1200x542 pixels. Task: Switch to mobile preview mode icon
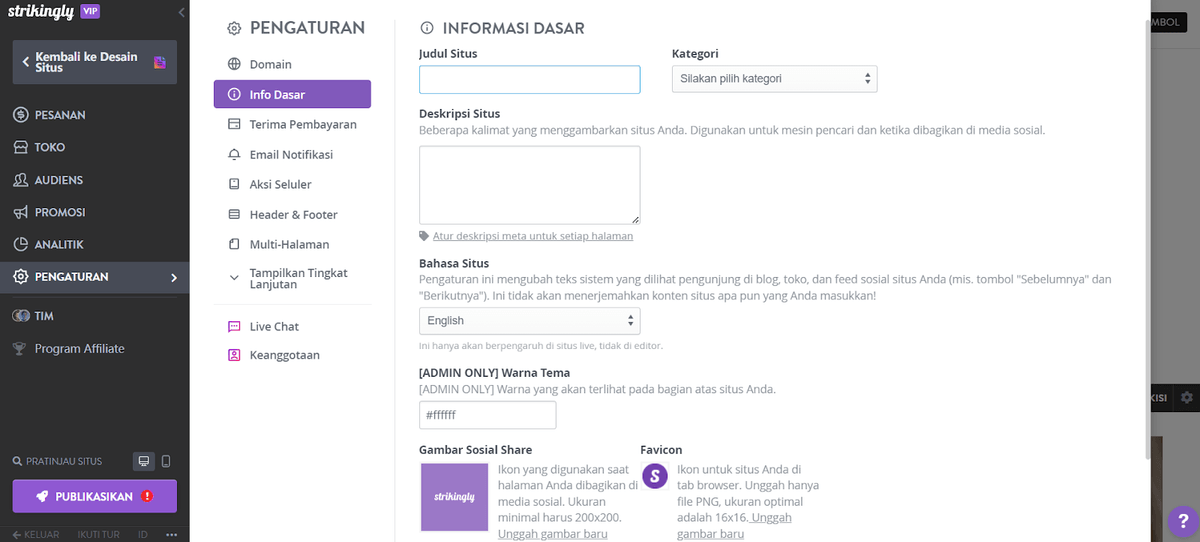[166, 461]
